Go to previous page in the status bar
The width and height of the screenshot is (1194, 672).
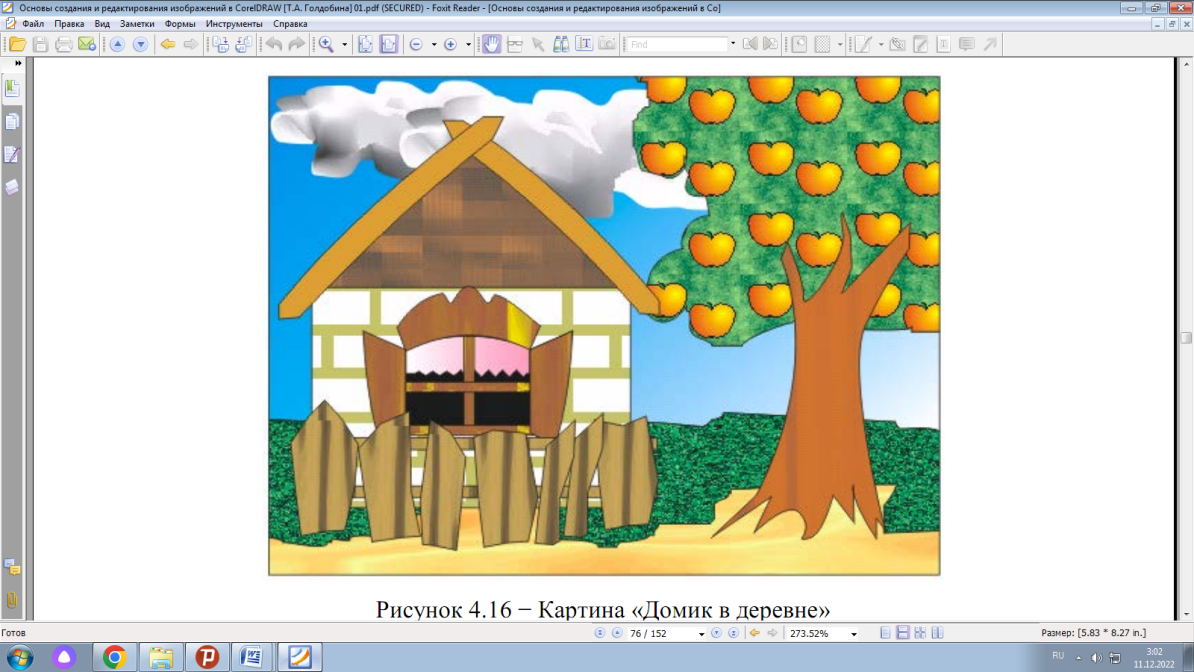click(617, 633)
